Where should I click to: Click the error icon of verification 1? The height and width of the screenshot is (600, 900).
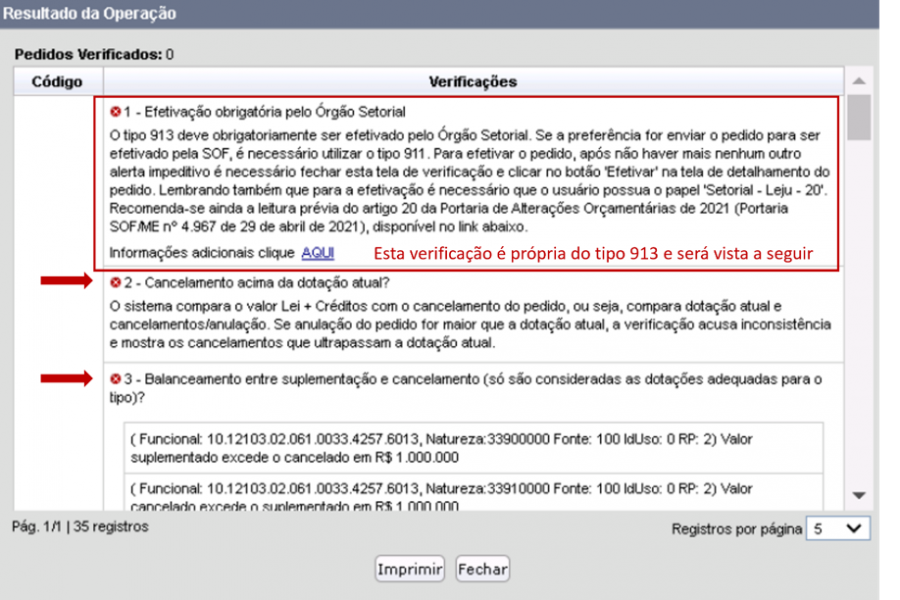click(115, 111)
